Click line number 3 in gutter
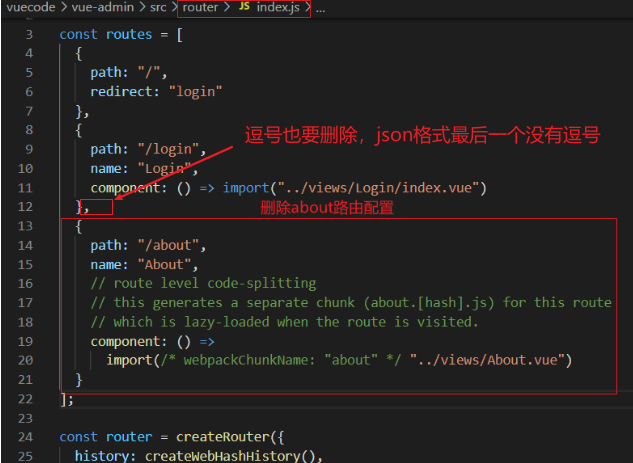The image size is (633, 463). pos(29,34)
